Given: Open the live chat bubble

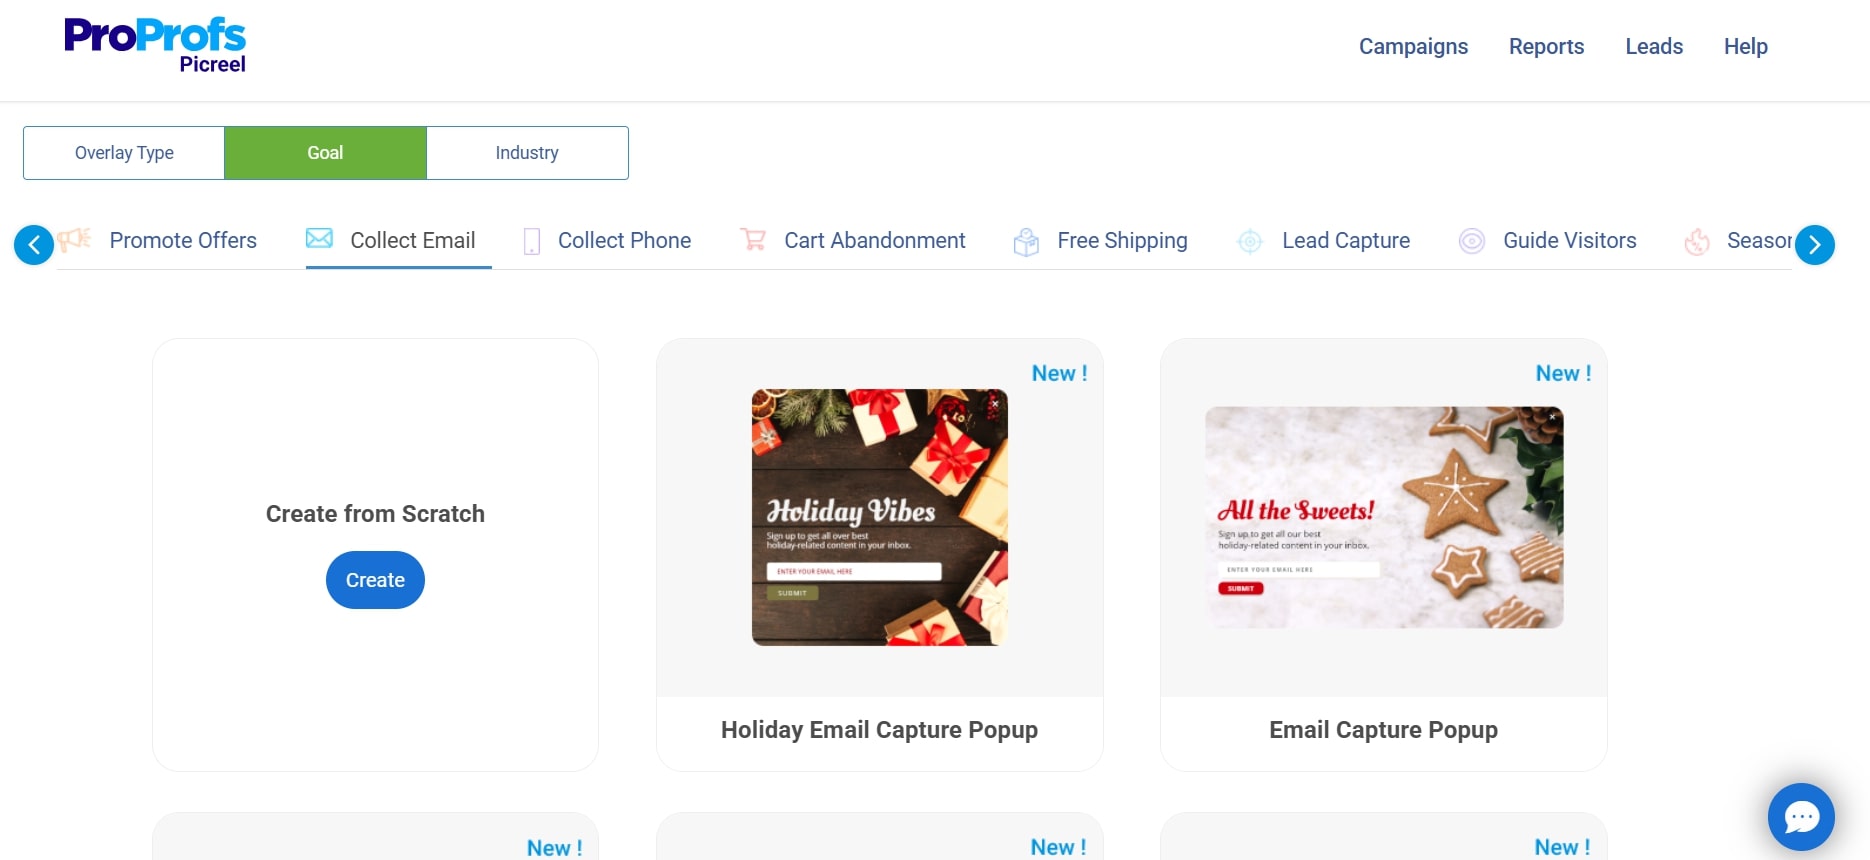Looking at the screenshot, I should click(x=1801, y=817).
